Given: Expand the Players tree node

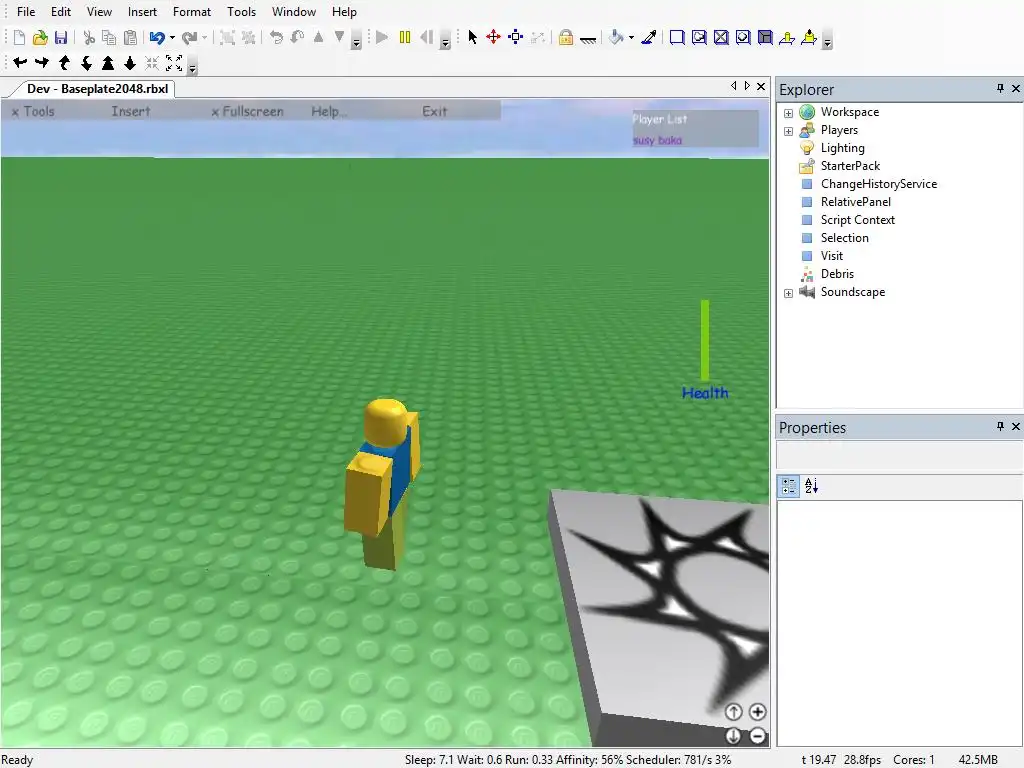Looking at the screenshot, I should [788, 131].
